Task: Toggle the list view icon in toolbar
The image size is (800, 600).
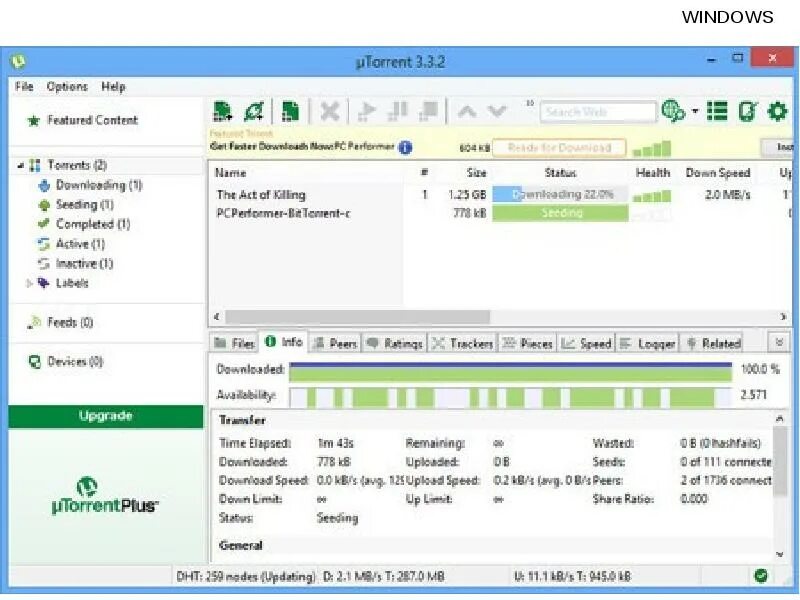Action: [717, 111]
